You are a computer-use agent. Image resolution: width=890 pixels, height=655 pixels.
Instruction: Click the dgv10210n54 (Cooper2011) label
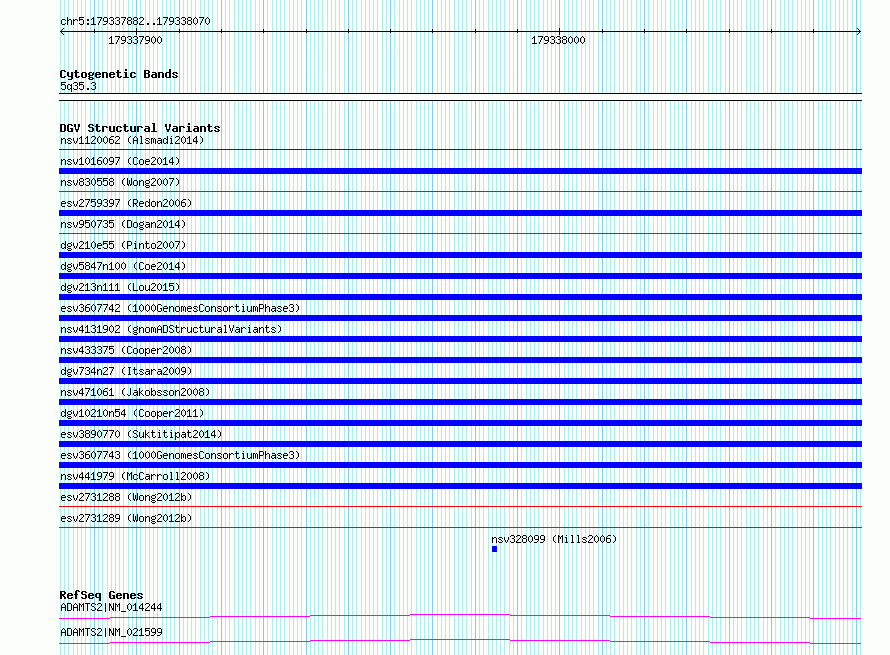[x=132, y=413]
